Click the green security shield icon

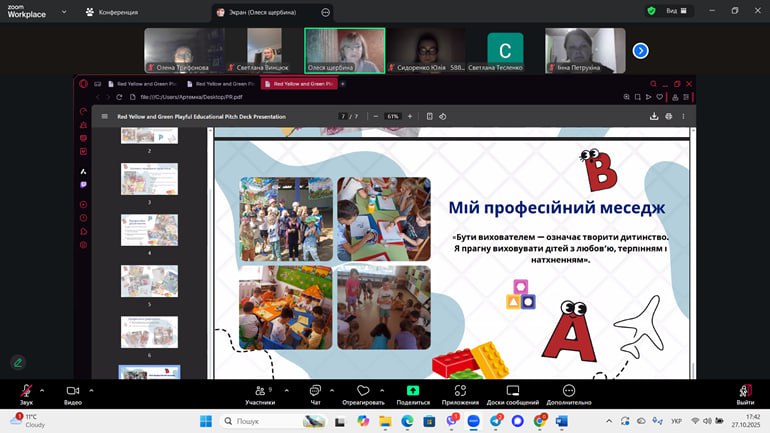click(x=651, y=11)
